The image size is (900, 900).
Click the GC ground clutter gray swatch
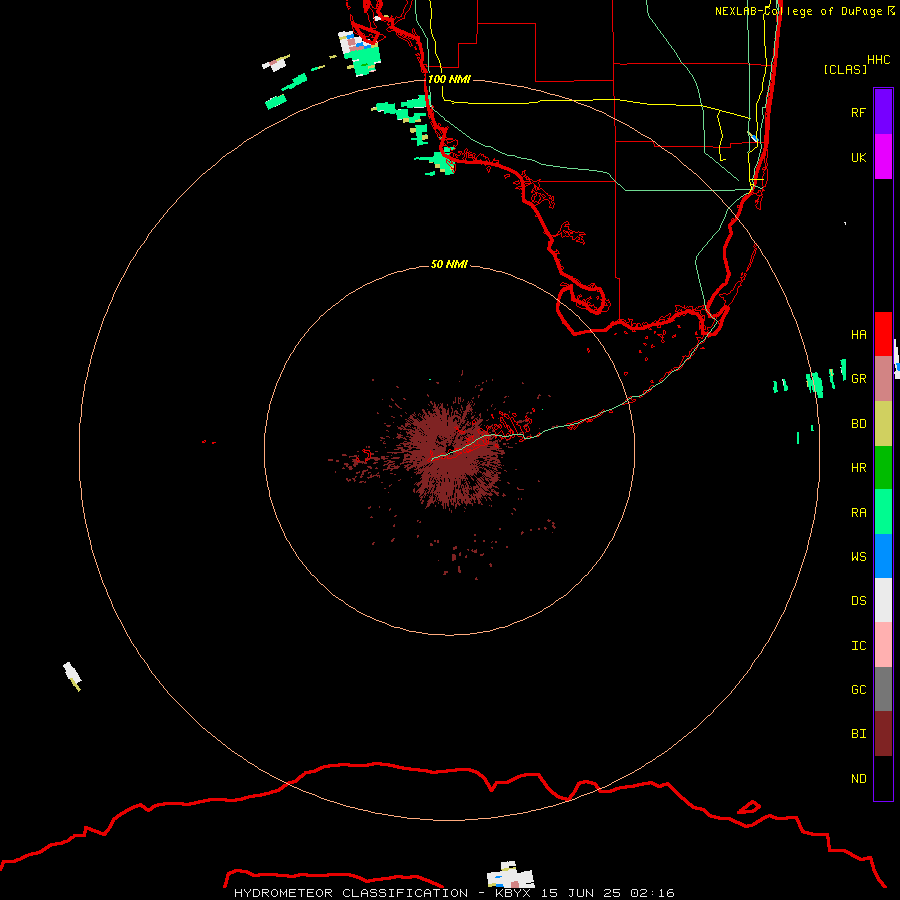tap(883, 689)
